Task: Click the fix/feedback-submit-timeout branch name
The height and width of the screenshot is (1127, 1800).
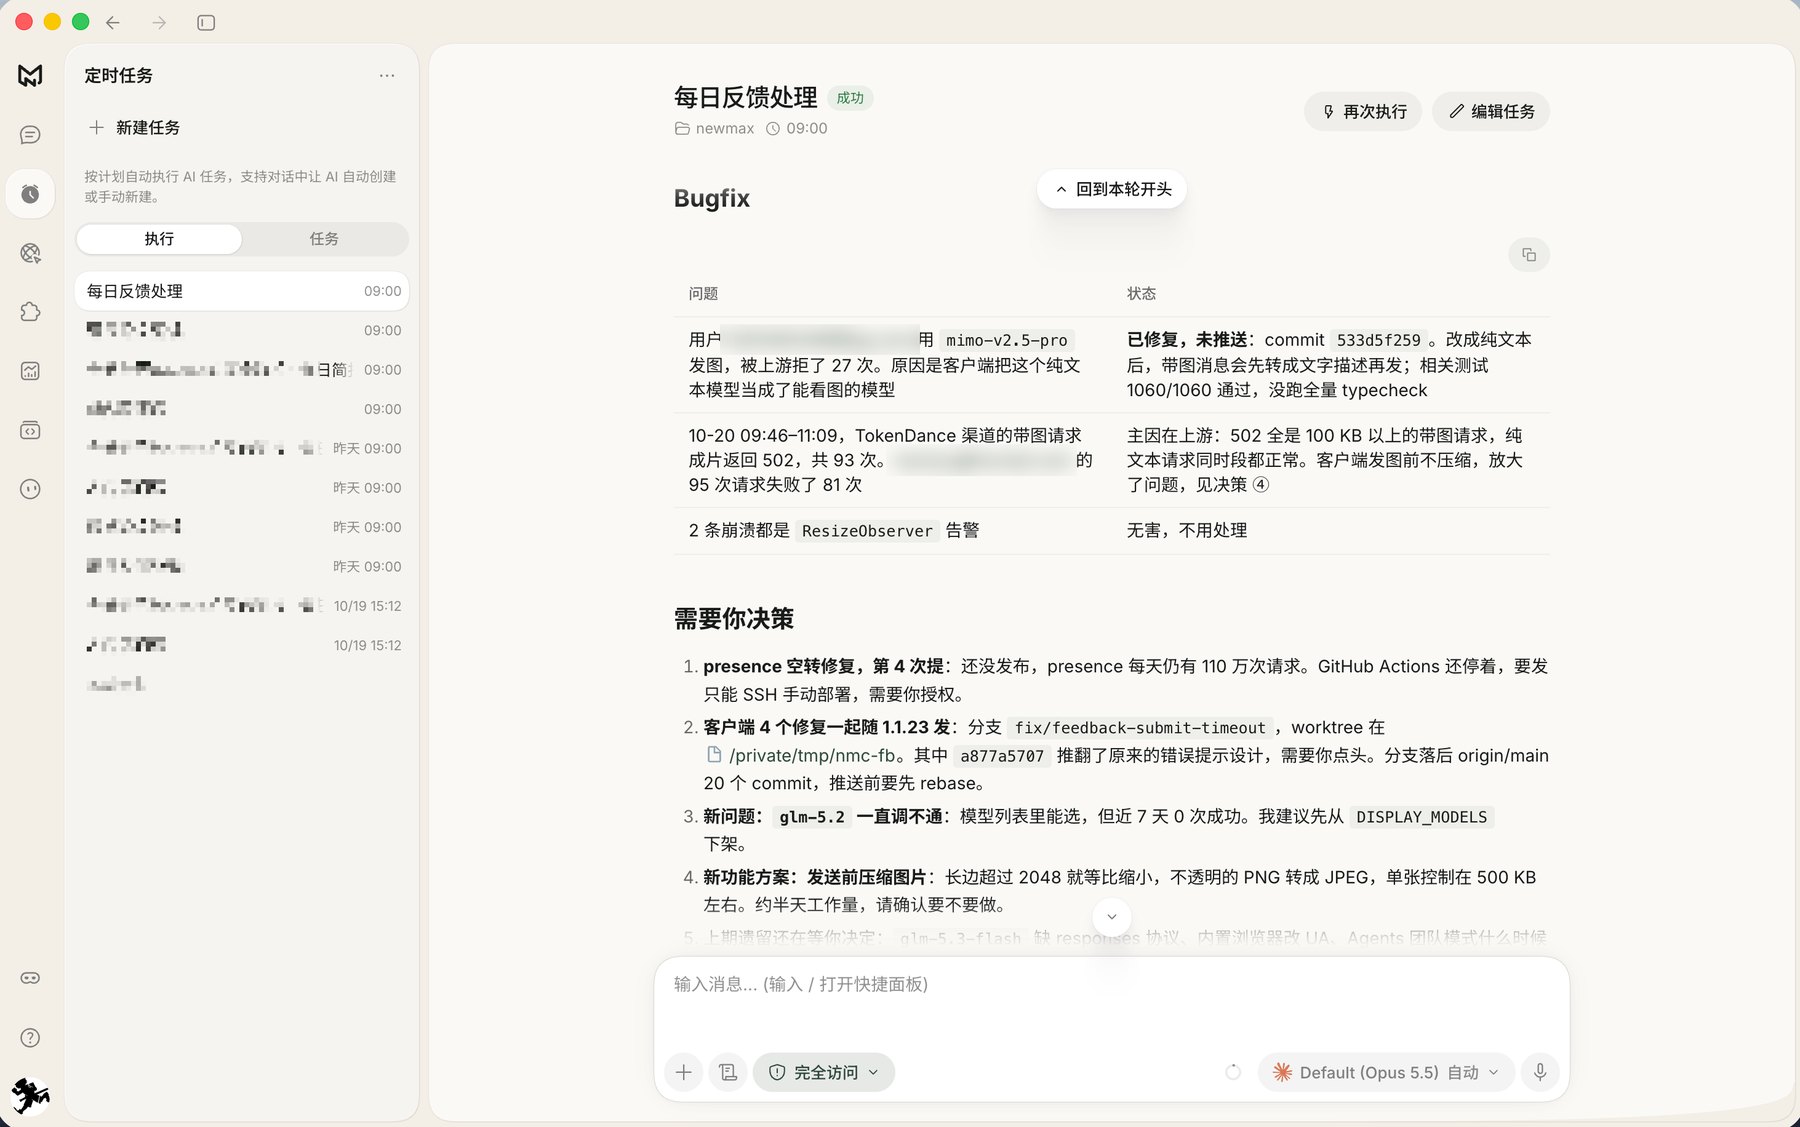Action: tap(1140, 728)
